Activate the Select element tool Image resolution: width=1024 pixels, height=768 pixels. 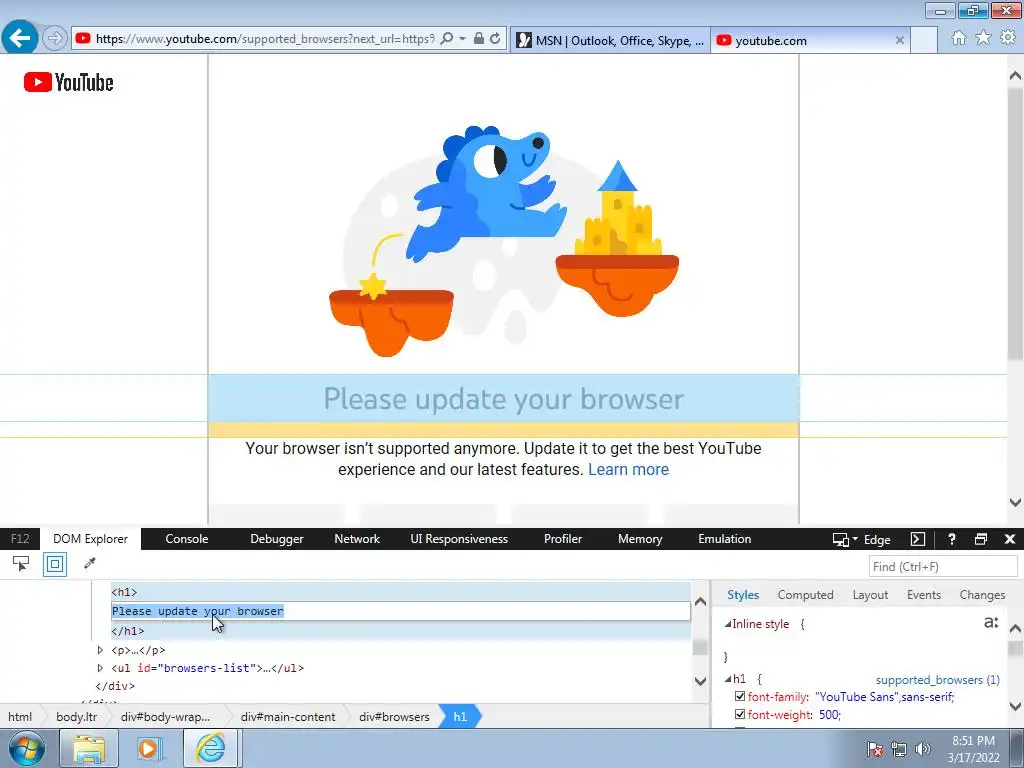(21, 564)
